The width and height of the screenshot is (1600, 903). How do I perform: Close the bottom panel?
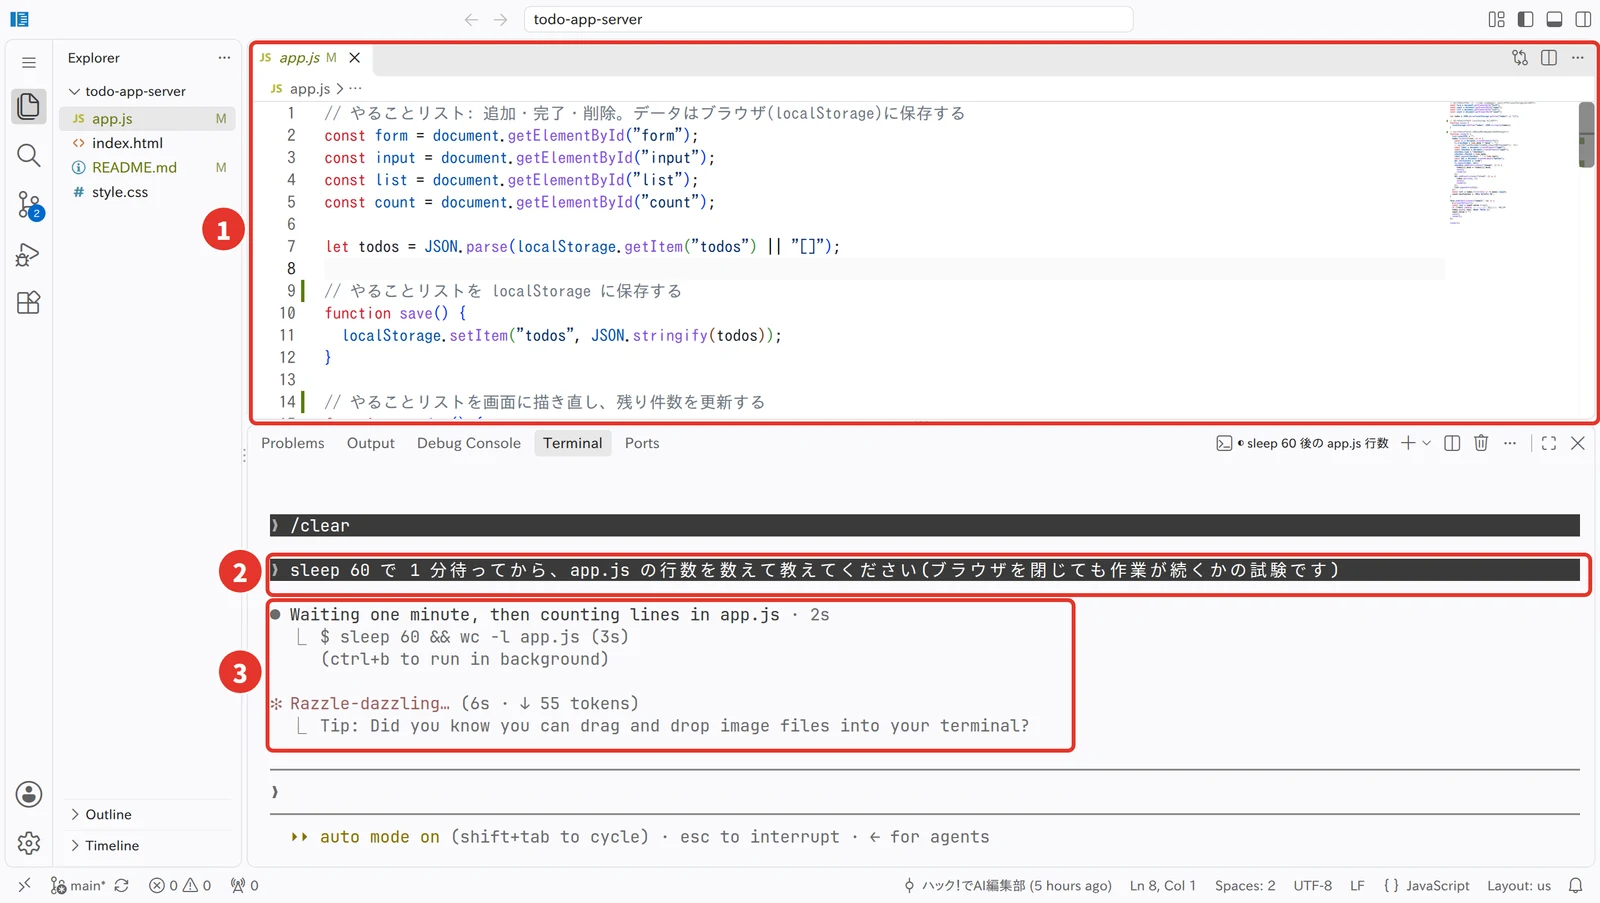[x=1578, y=443]
